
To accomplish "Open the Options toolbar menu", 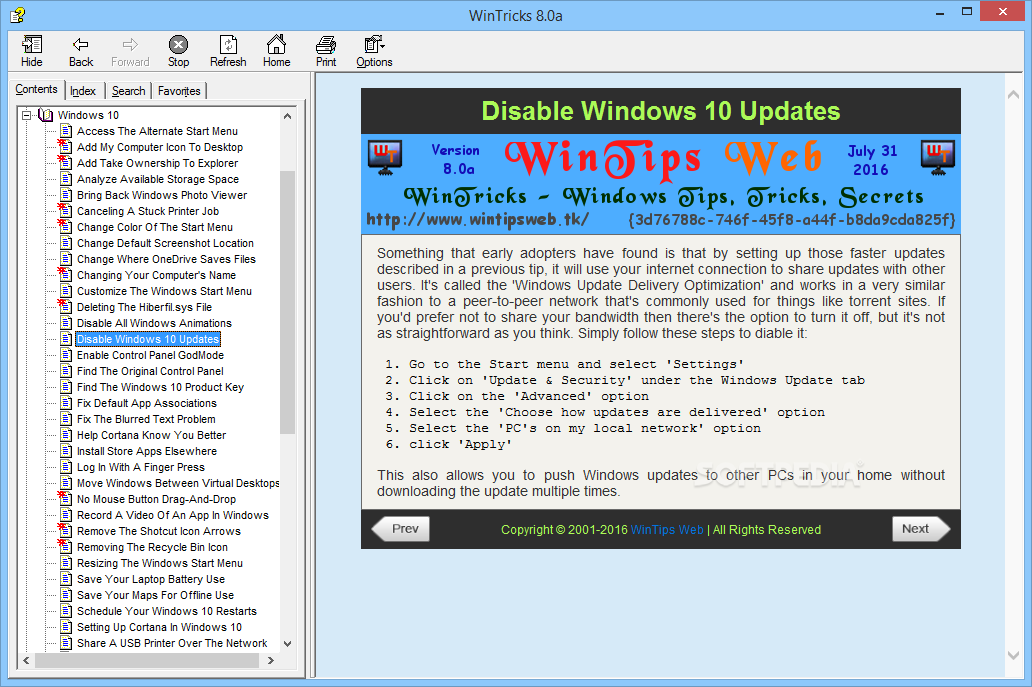I will tap(374, 51).
